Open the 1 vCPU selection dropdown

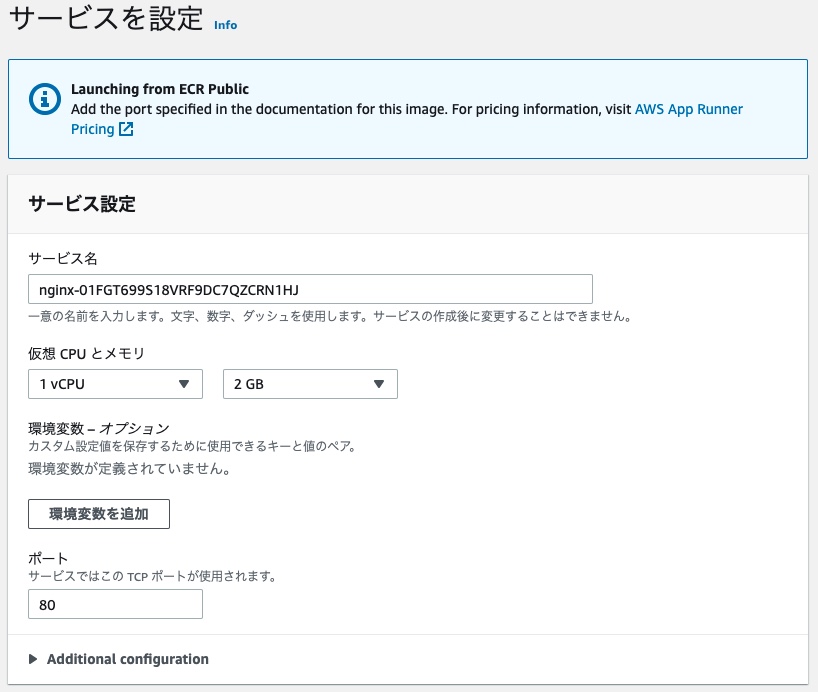coord(115,383)
